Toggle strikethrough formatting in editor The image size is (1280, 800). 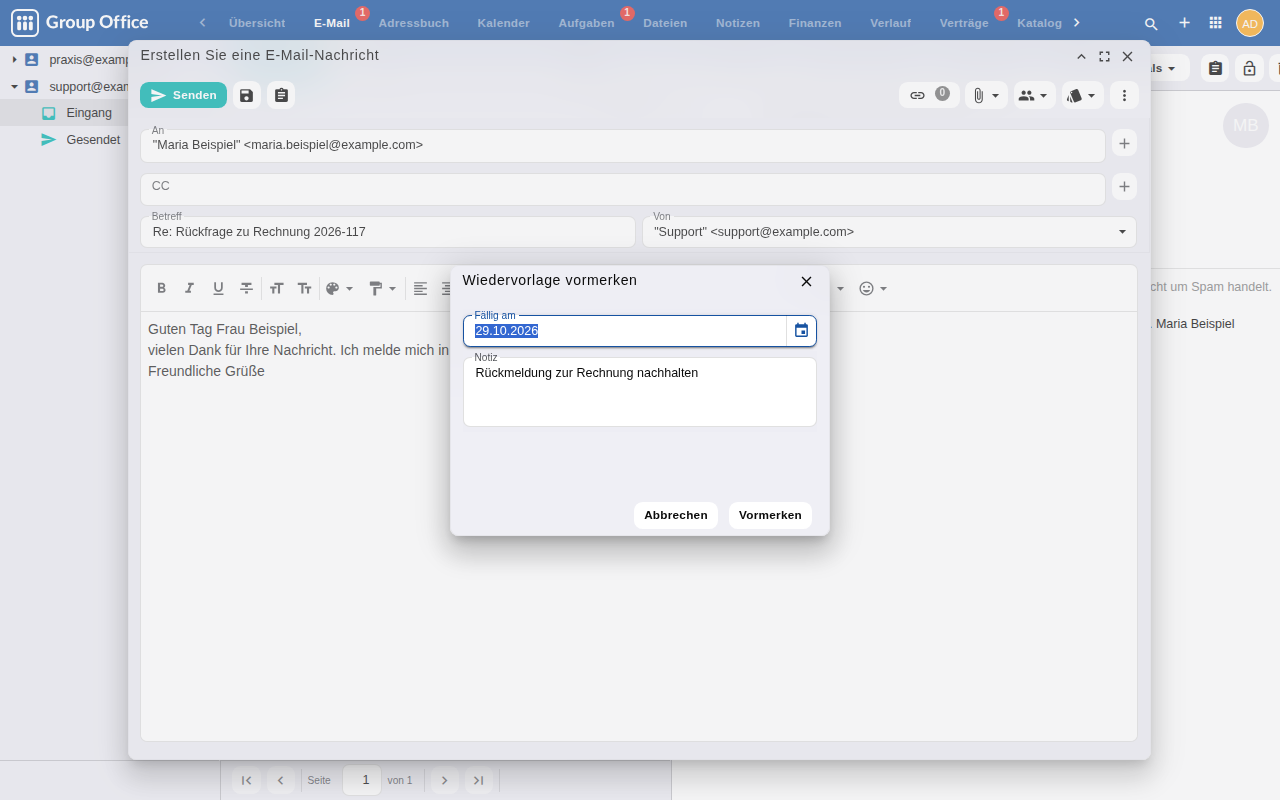pos(246,288)
